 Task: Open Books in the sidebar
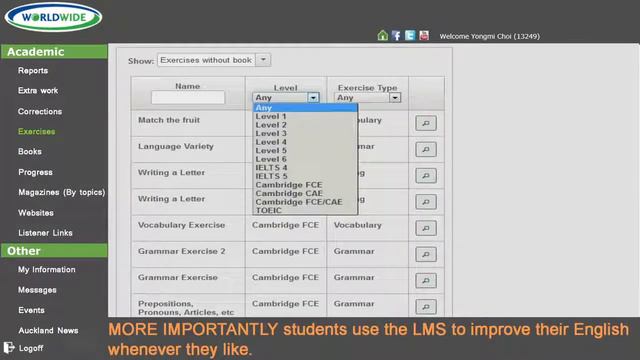click(29, 151)
